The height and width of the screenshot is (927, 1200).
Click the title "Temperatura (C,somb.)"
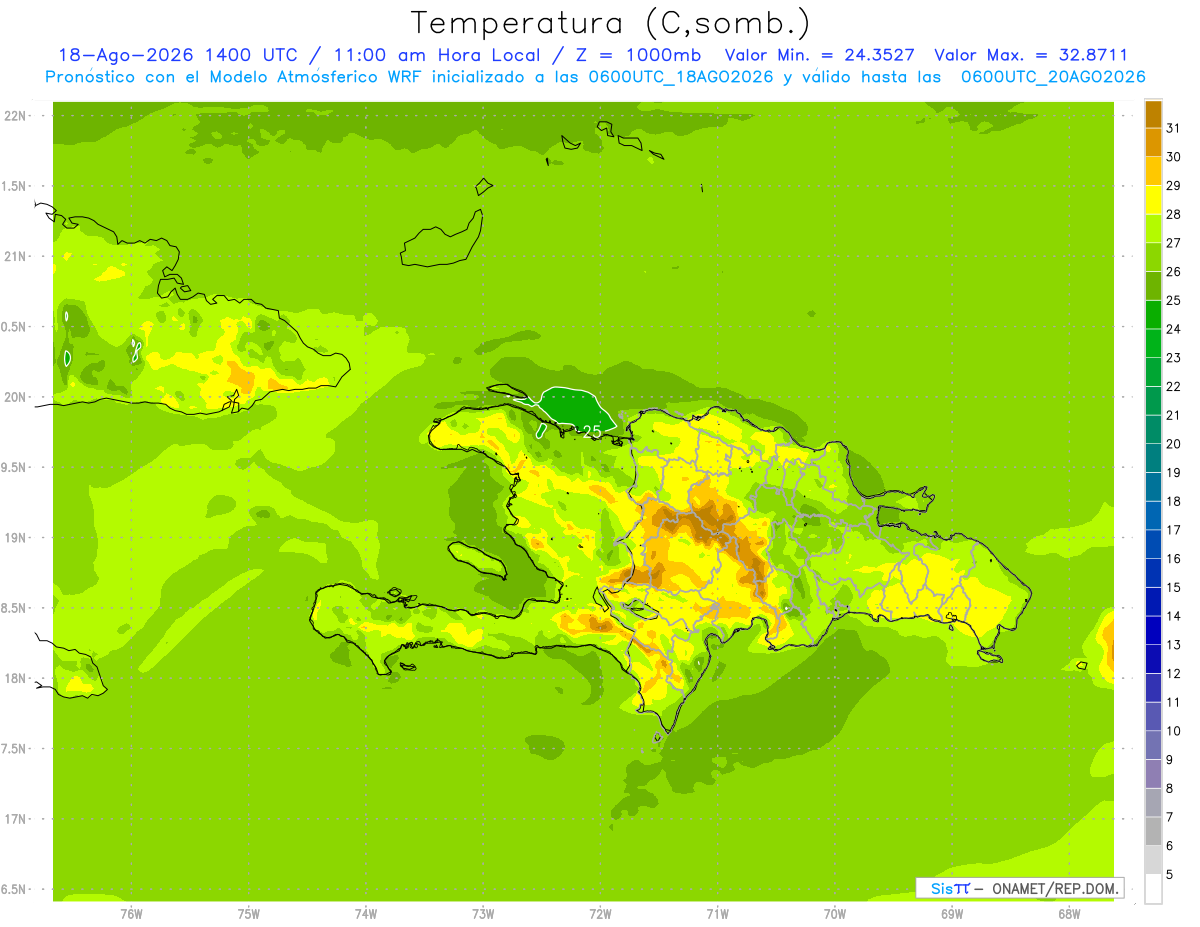coord(610,24)
